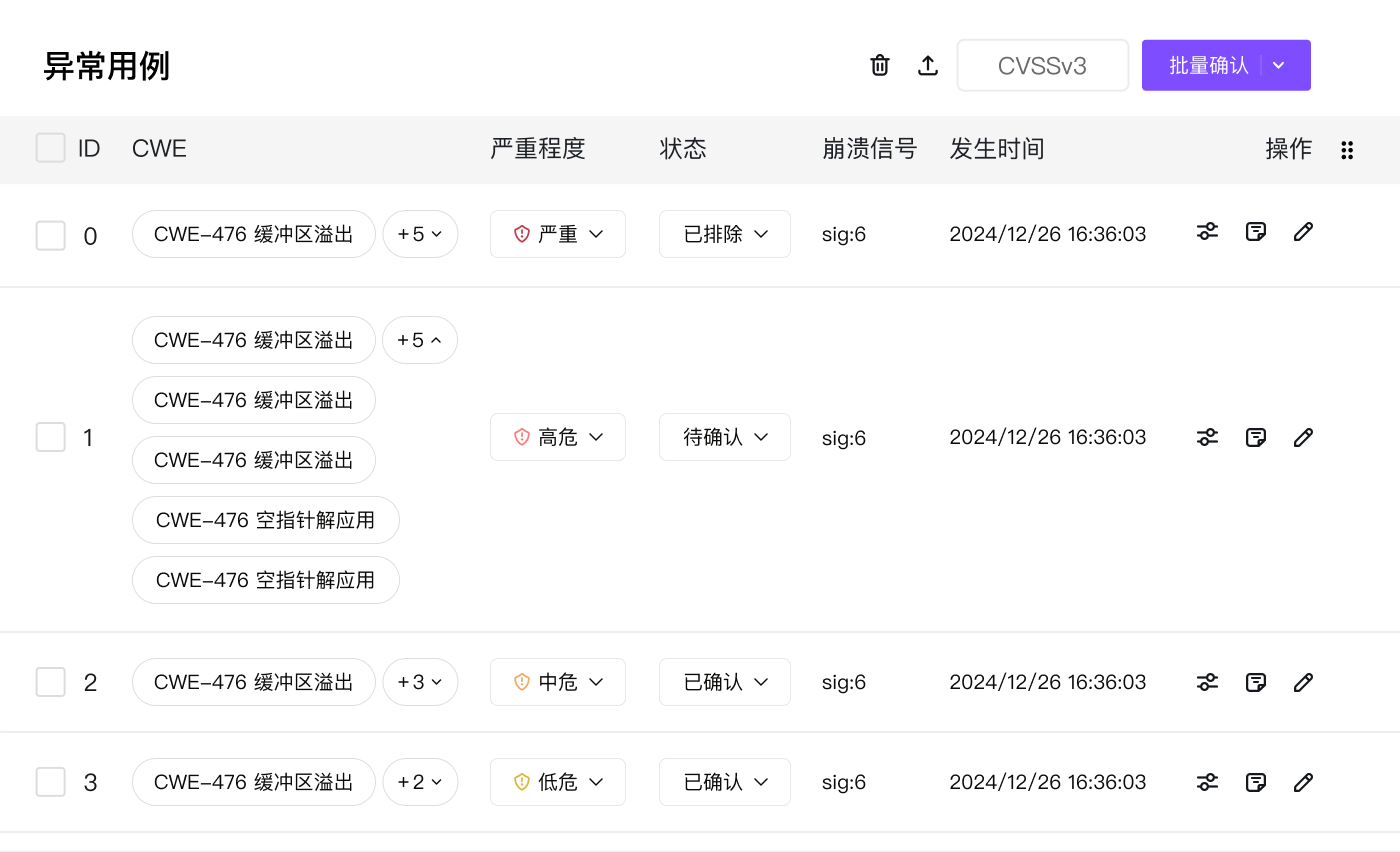This screenshot has height=852, width=1400.
Task: Click the first CWE-476 空指针解应用 tag
Action: click(x=265, y=520)
